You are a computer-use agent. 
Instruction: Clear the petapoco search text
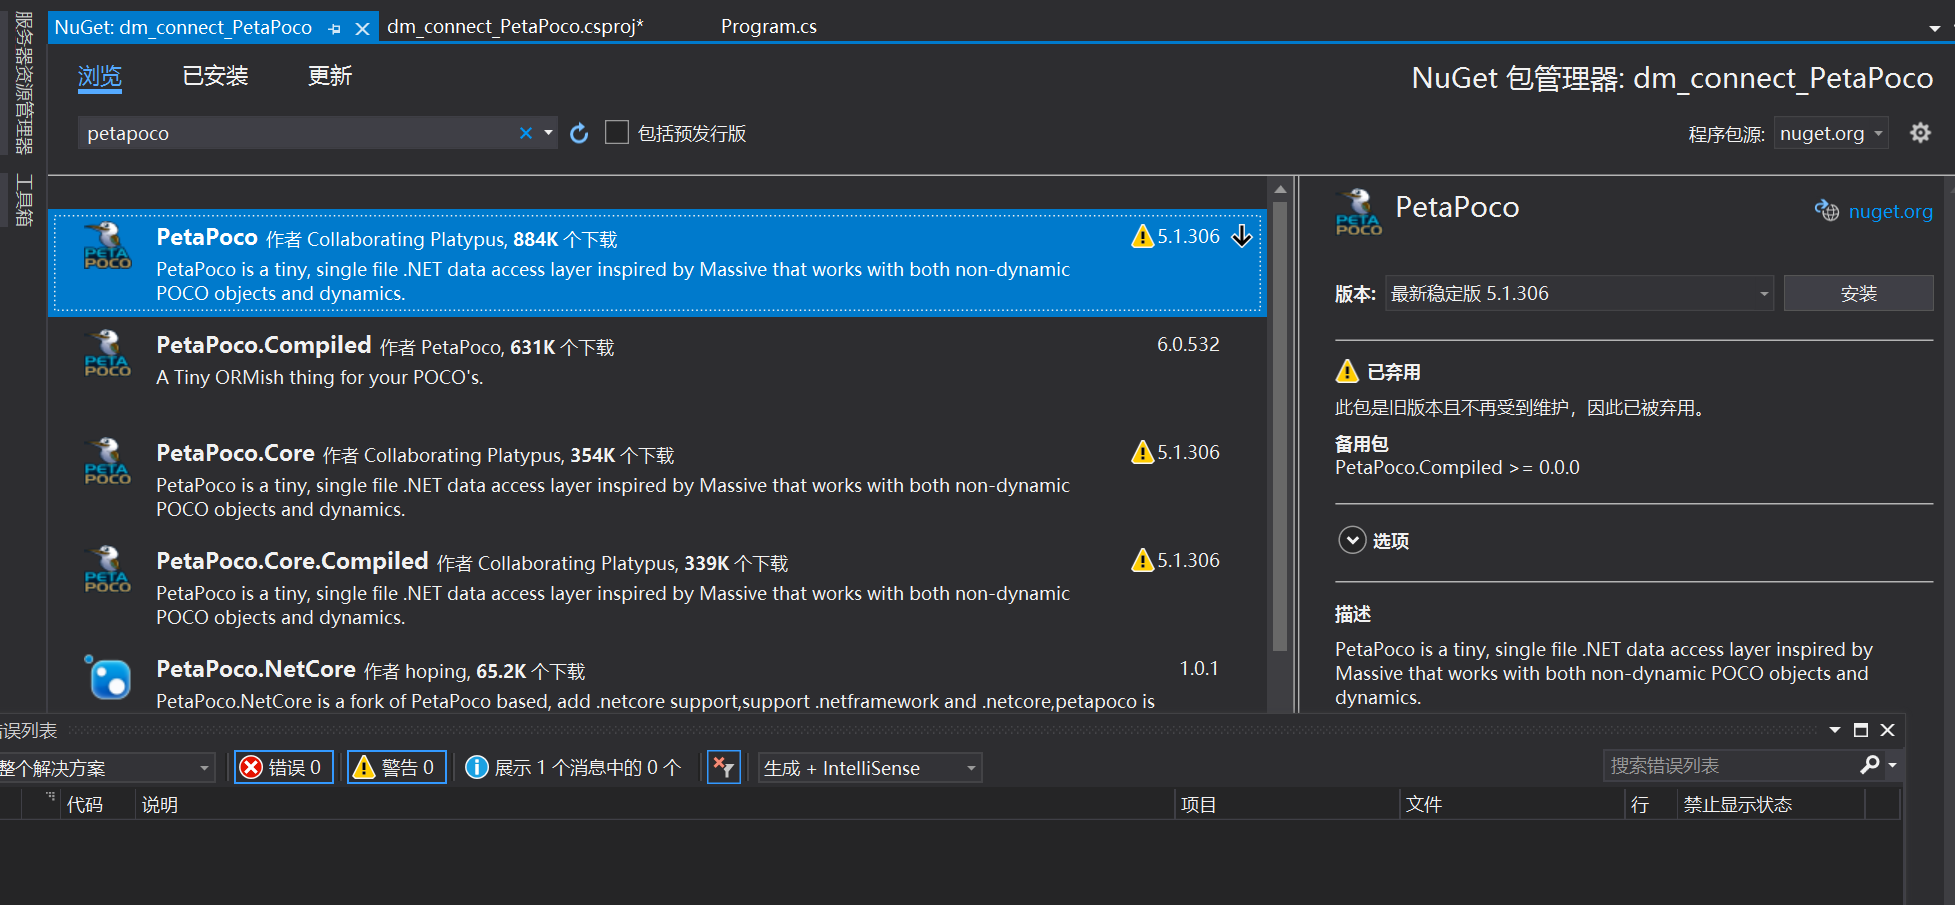tap(525, 133)
